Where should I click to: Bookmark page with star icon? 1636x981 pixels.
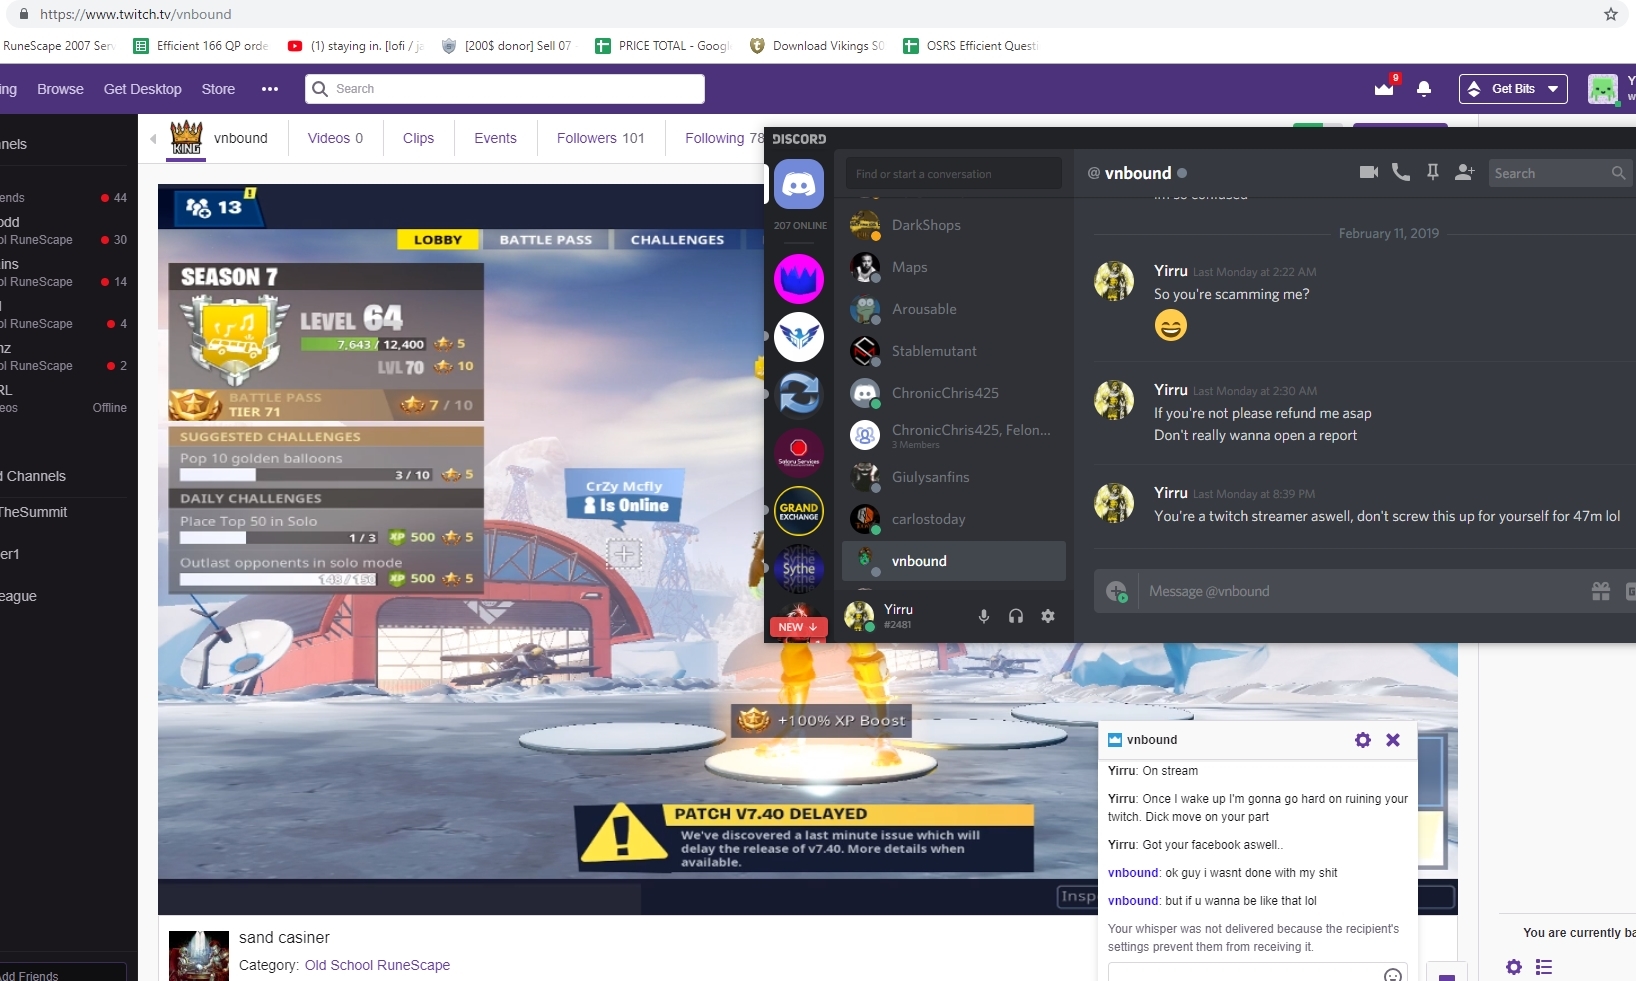pyautogui.click(x=1610, y=14)
